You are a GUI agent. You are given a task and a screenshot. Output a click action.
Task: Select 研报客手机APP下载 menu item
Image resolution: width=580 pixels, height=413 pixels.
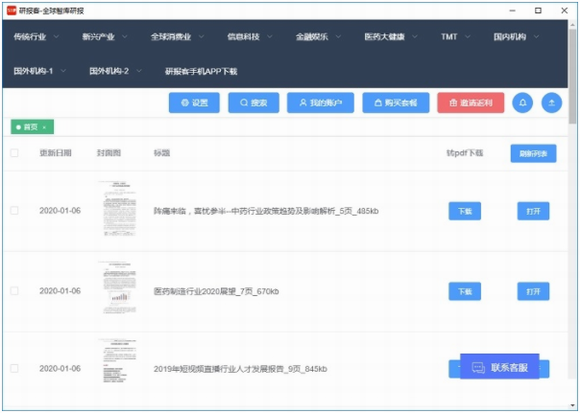[201, 71]
